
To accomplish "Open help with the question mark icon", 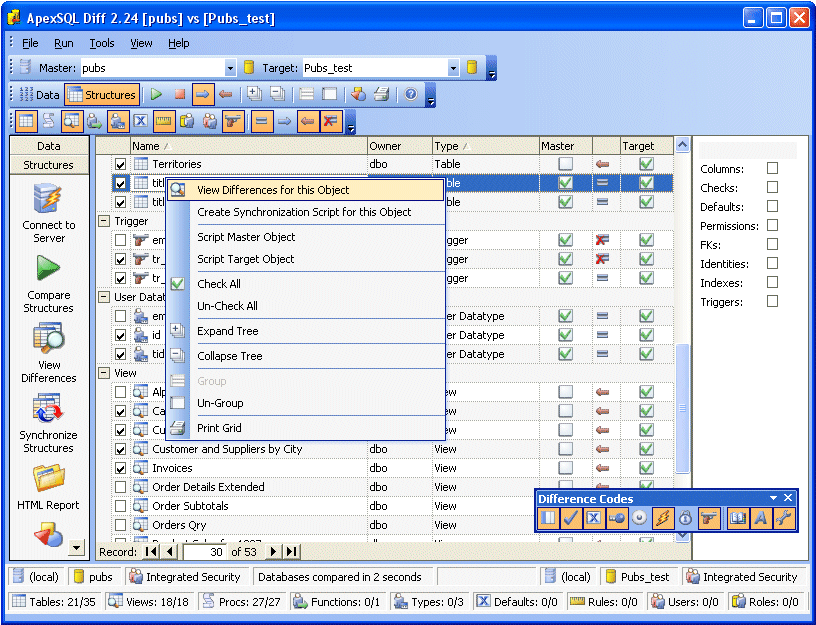I will 411,95.
